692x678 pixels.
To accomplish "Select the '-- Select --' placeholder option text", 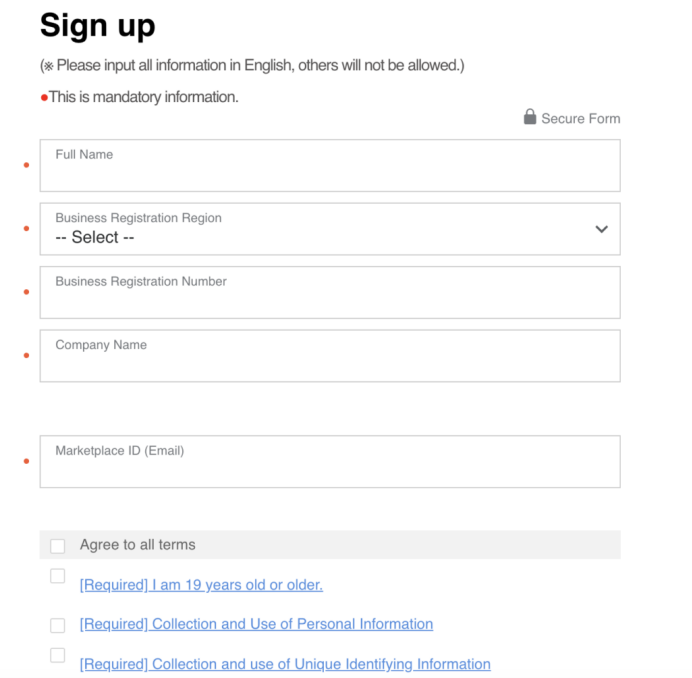I will 94,237.
